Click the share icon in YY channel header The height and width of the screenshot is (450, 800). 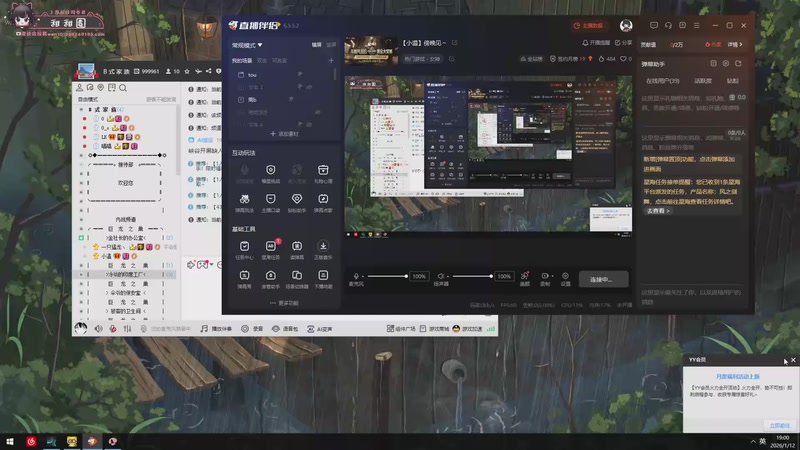tap(209, 71)
